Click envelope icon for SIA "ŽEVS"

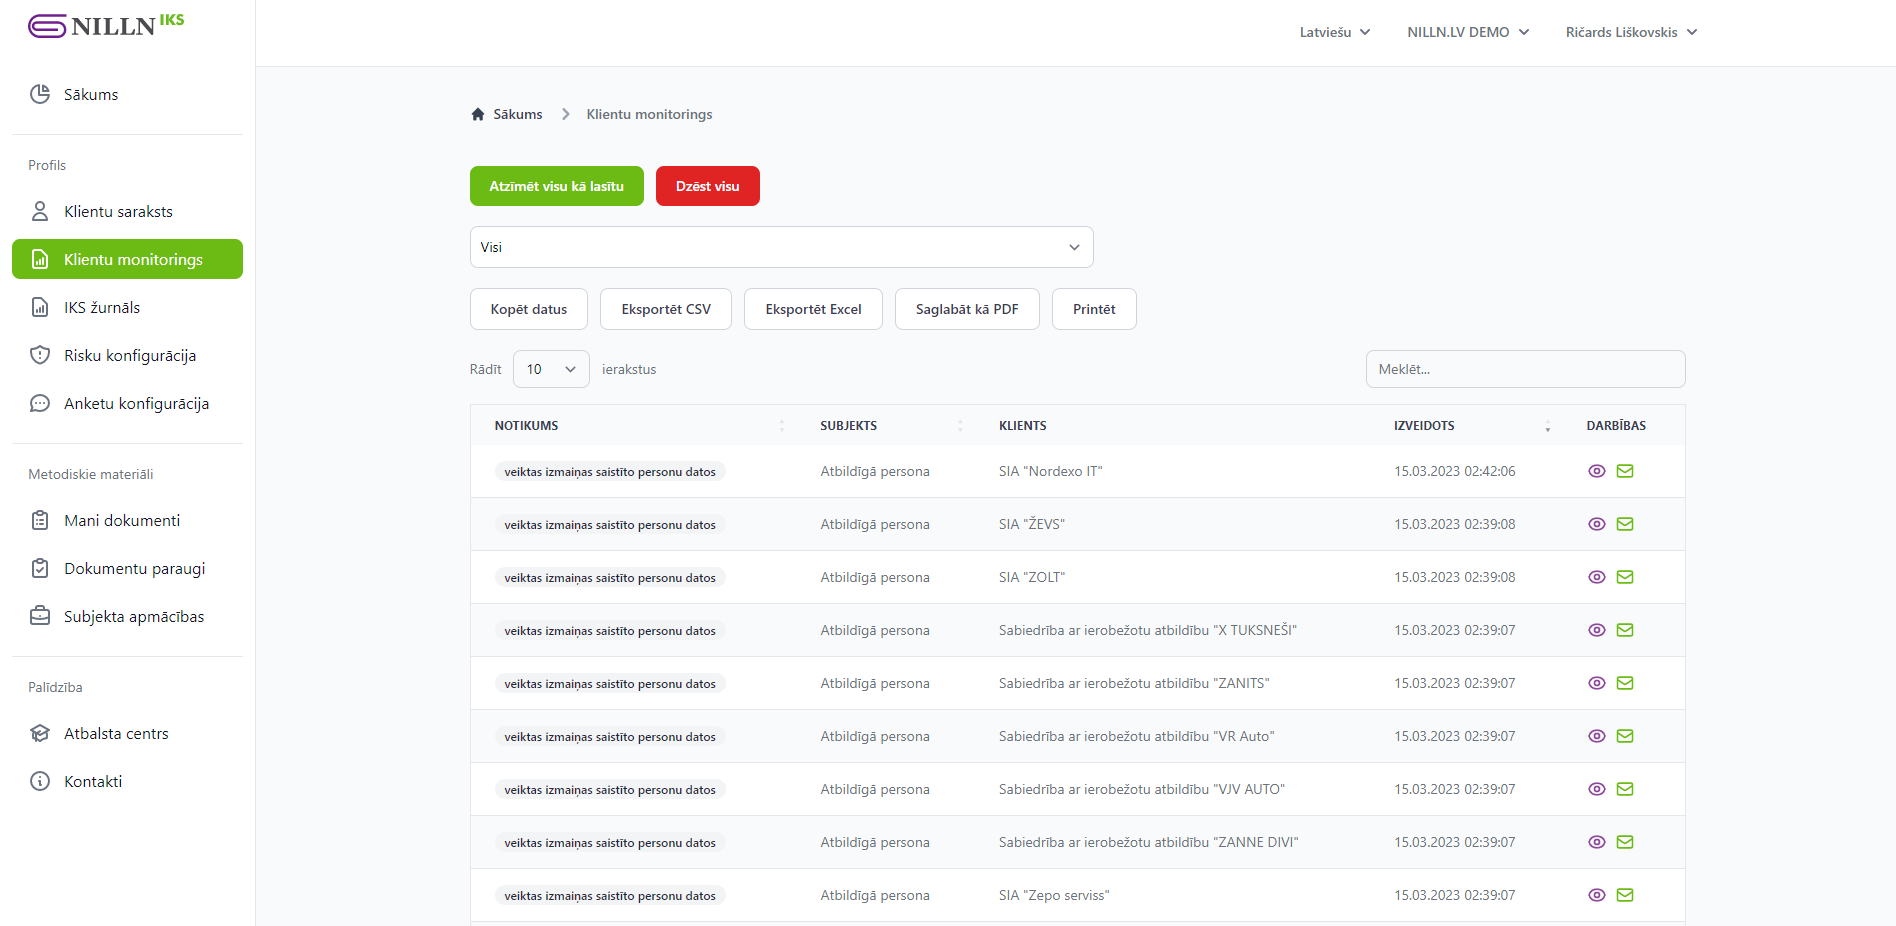click(x=1625, y=524)
